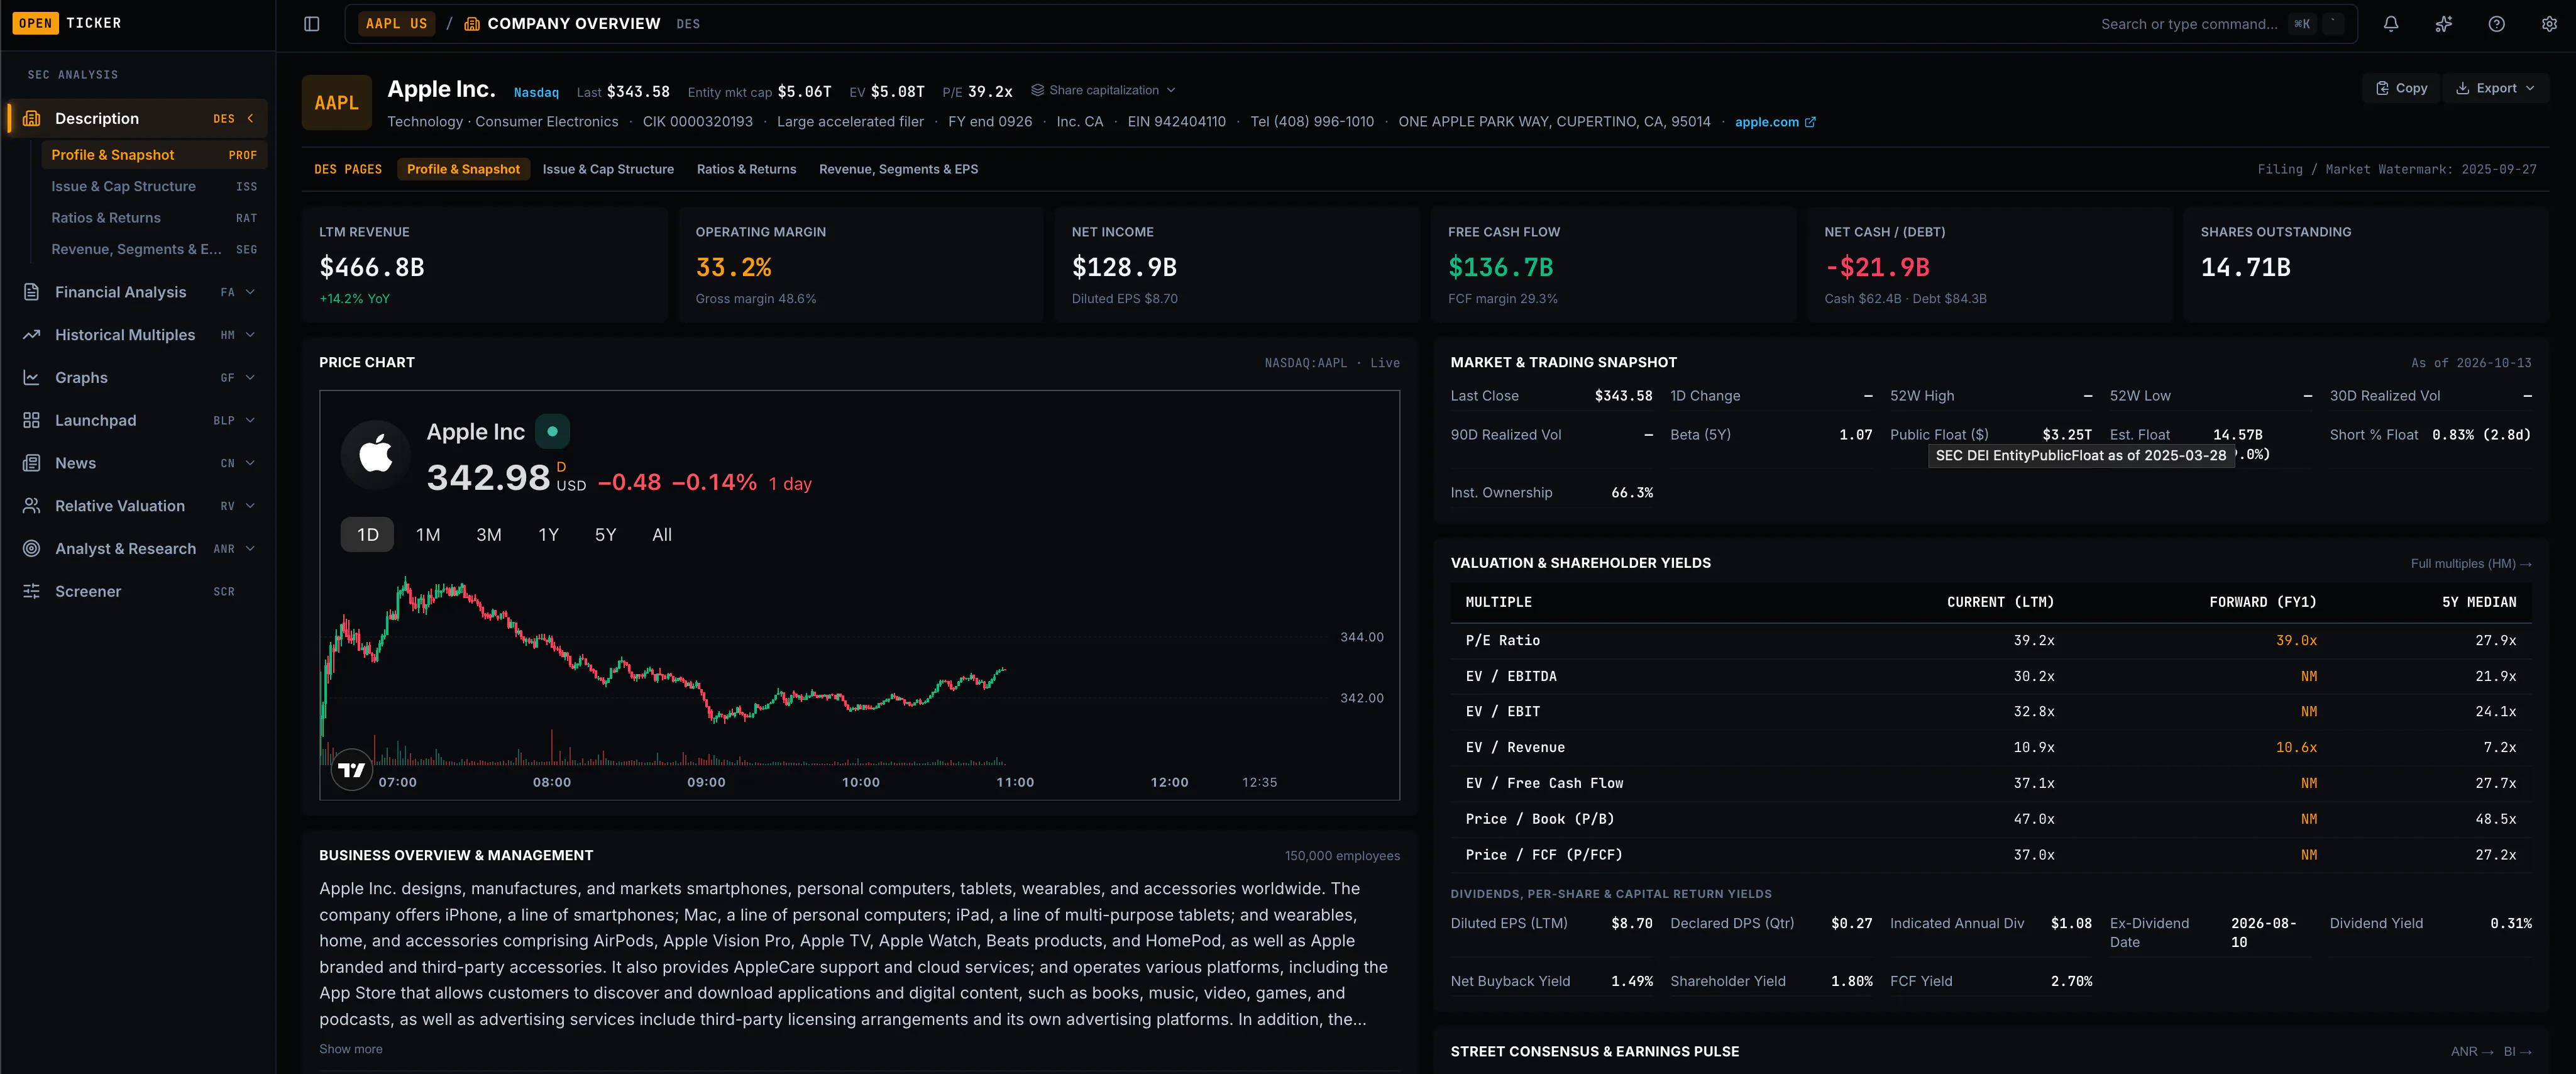Click the Copy button
The image size is (2576, 1074).
click(2402, 88)
